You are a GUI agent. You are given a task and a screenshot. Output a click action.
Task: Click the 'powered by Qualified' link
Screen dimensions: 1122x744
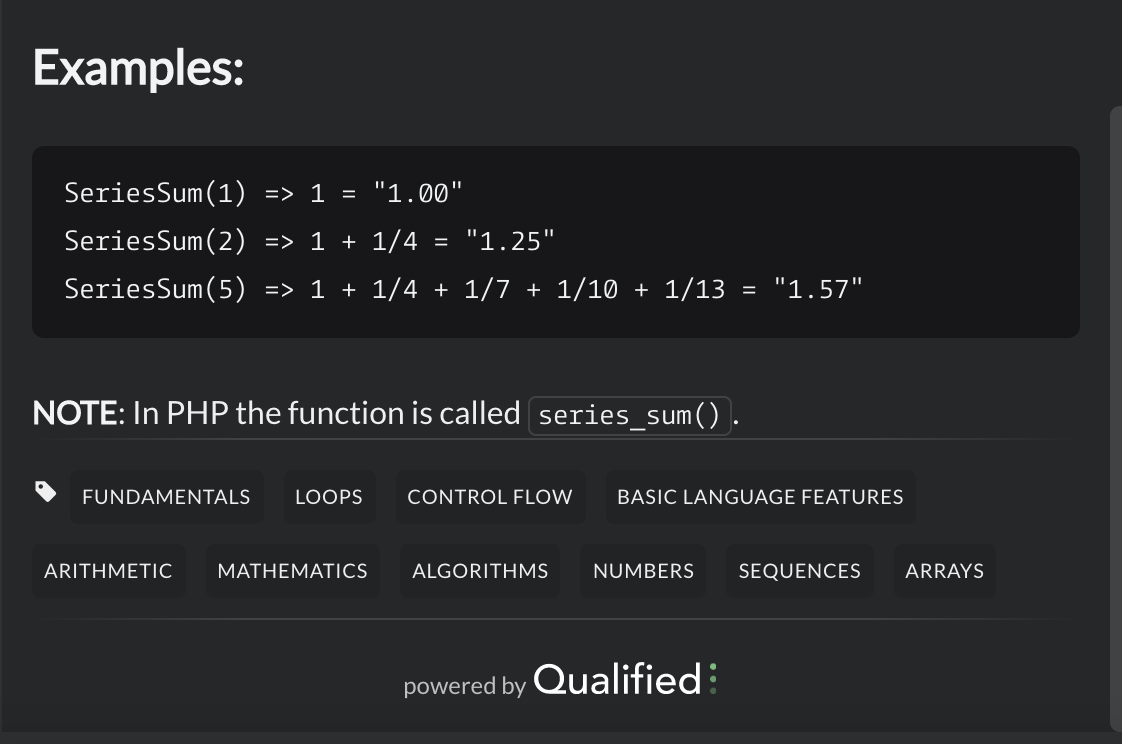coord(560,681)
